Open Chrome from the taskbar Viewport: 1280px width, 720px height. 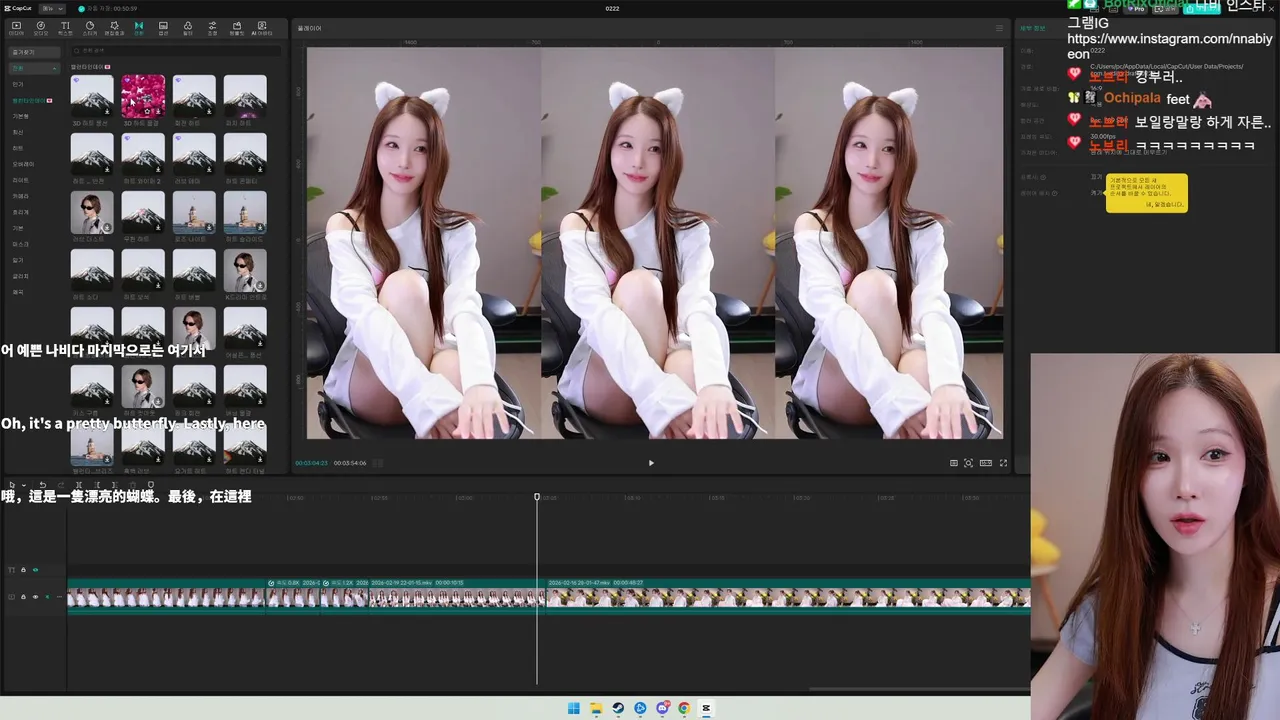684,708
